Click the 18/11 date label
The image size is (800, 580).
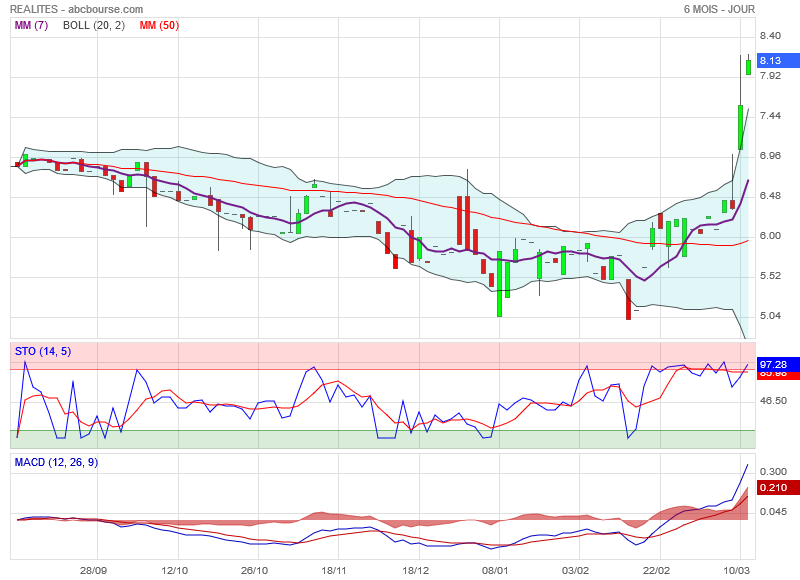334,570
